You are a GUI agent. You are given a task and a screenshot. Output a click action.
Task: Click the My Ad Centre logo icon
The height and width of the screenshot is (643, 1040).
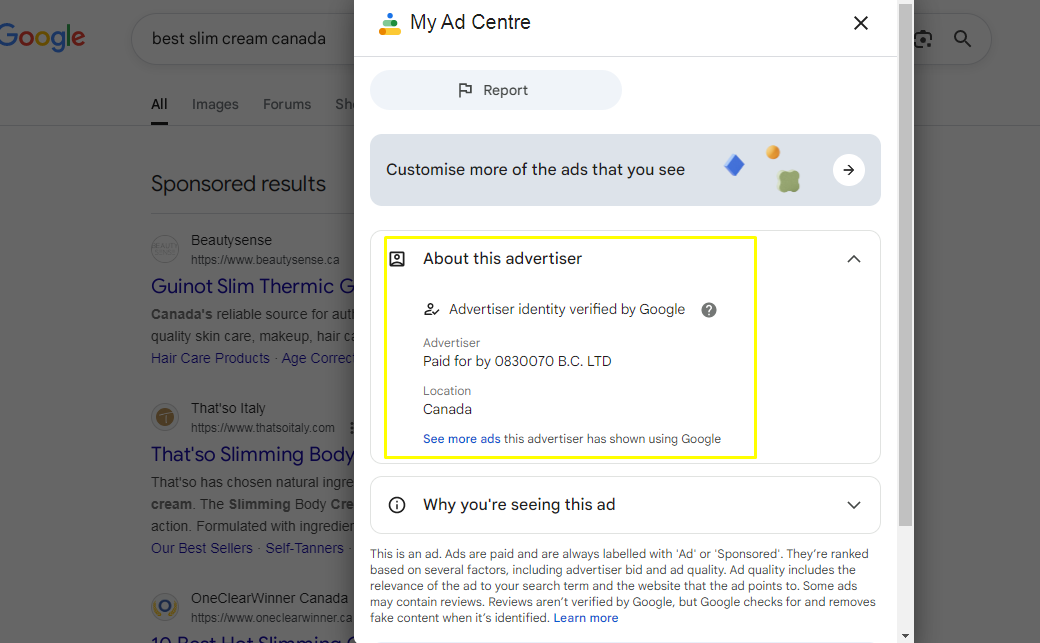pyautogui.click(x=389, y=23)
